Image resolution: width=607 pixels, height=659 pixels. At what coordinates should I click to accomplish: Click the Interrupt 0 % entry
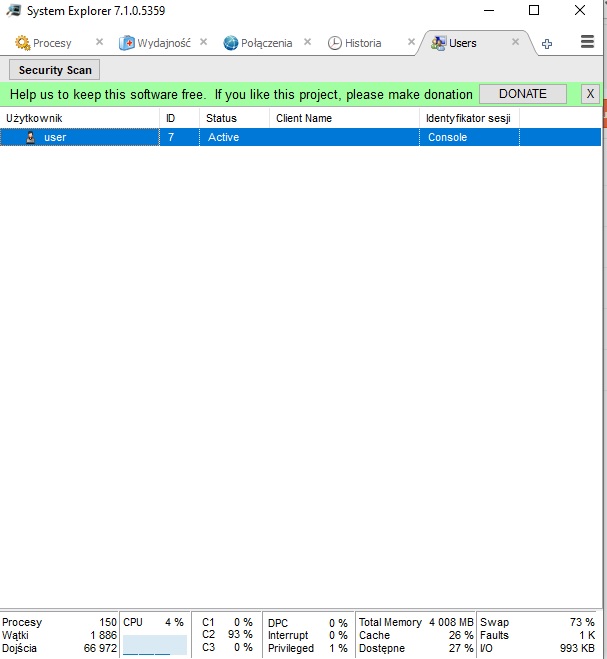click(x=308, y=635)
